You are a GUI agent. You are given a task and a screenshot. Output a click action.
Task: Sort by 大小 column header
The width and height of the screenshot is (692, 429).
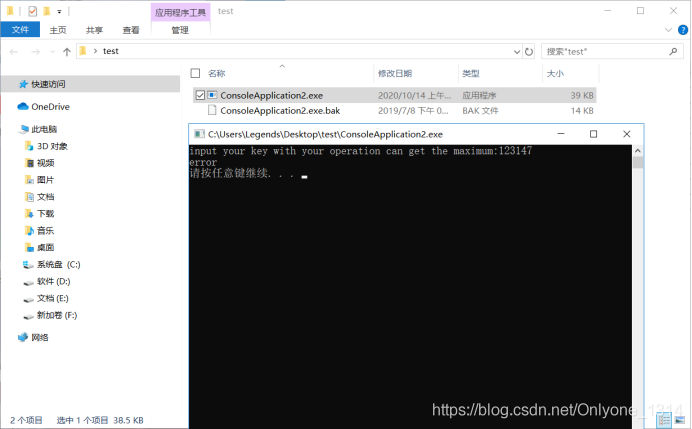tap(555, 73)
